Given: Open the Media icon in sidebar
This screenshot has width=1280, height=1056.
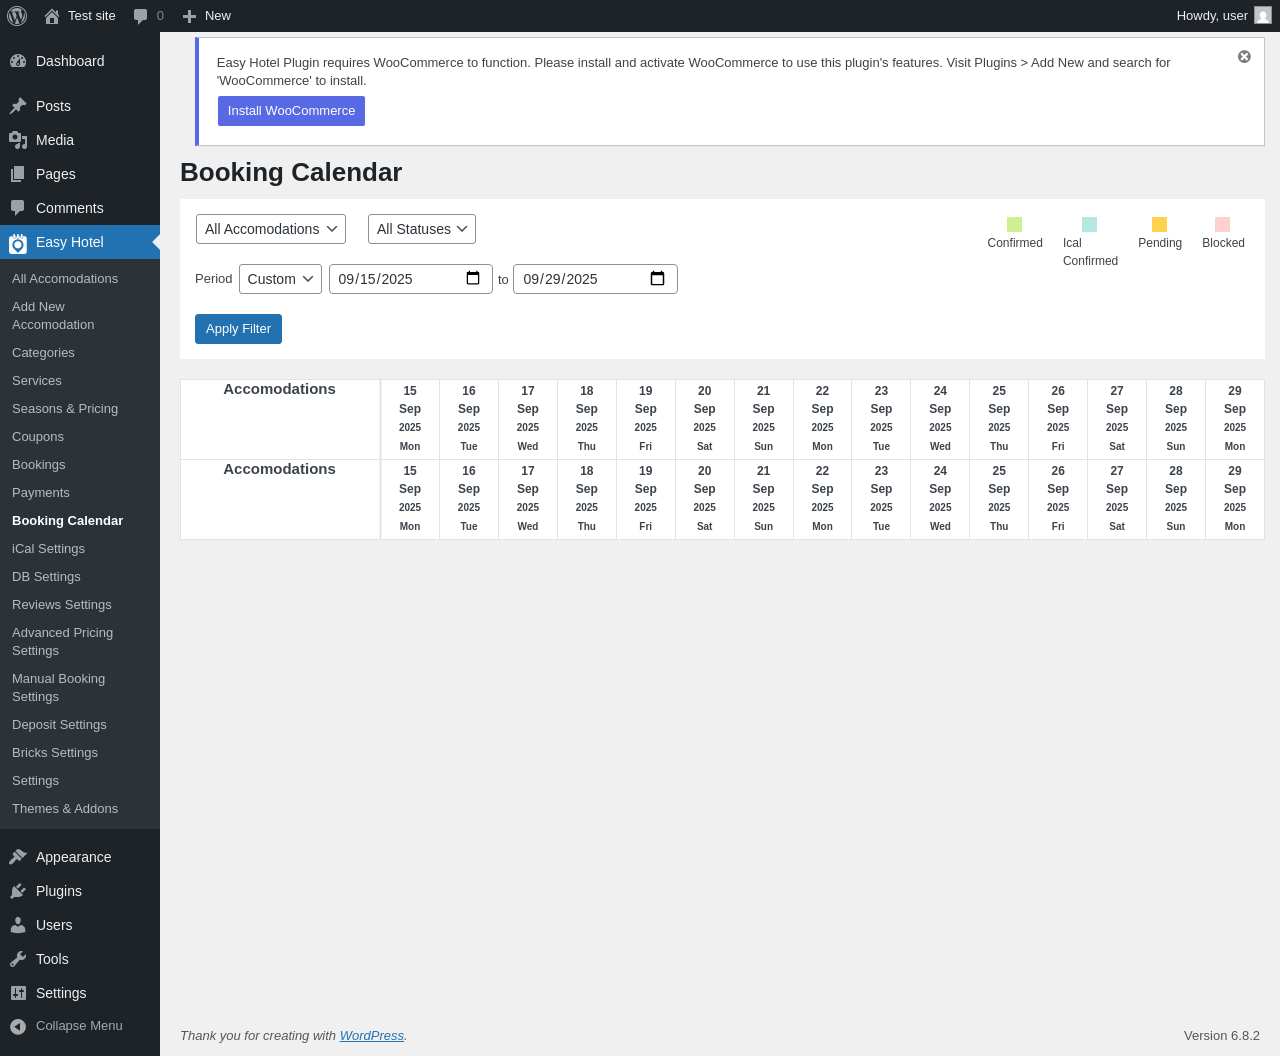Looking at the screenshot, I should 18,140.
